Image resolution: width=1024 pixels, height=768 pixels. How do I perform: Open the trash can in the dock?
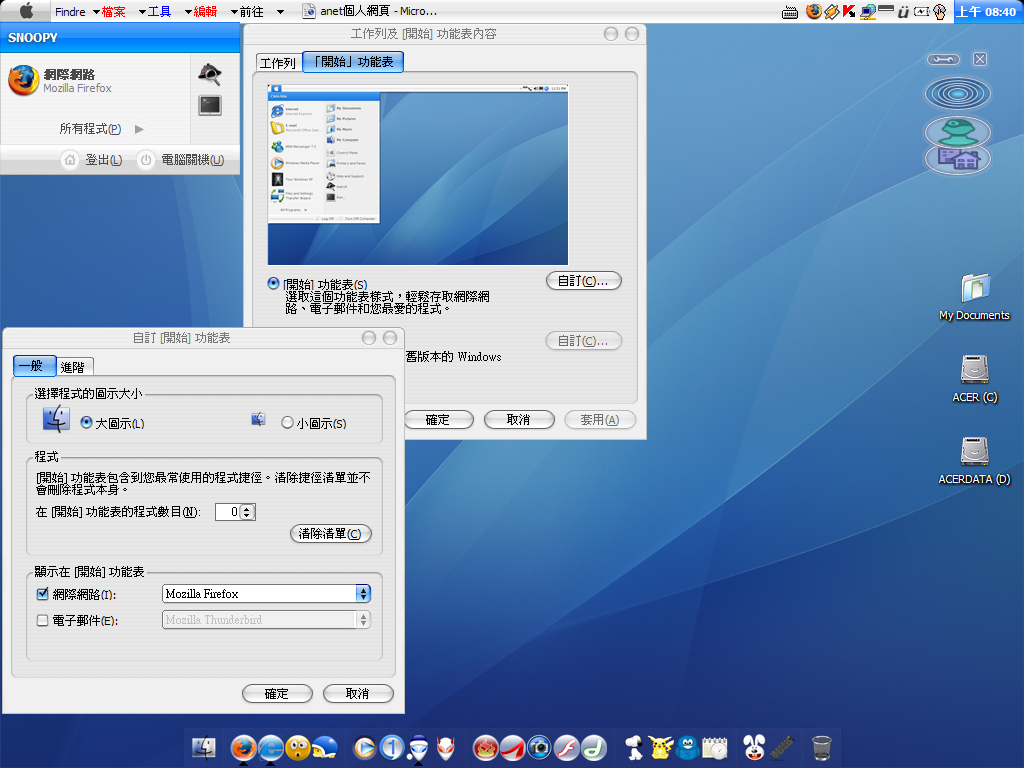coord(821,746)
